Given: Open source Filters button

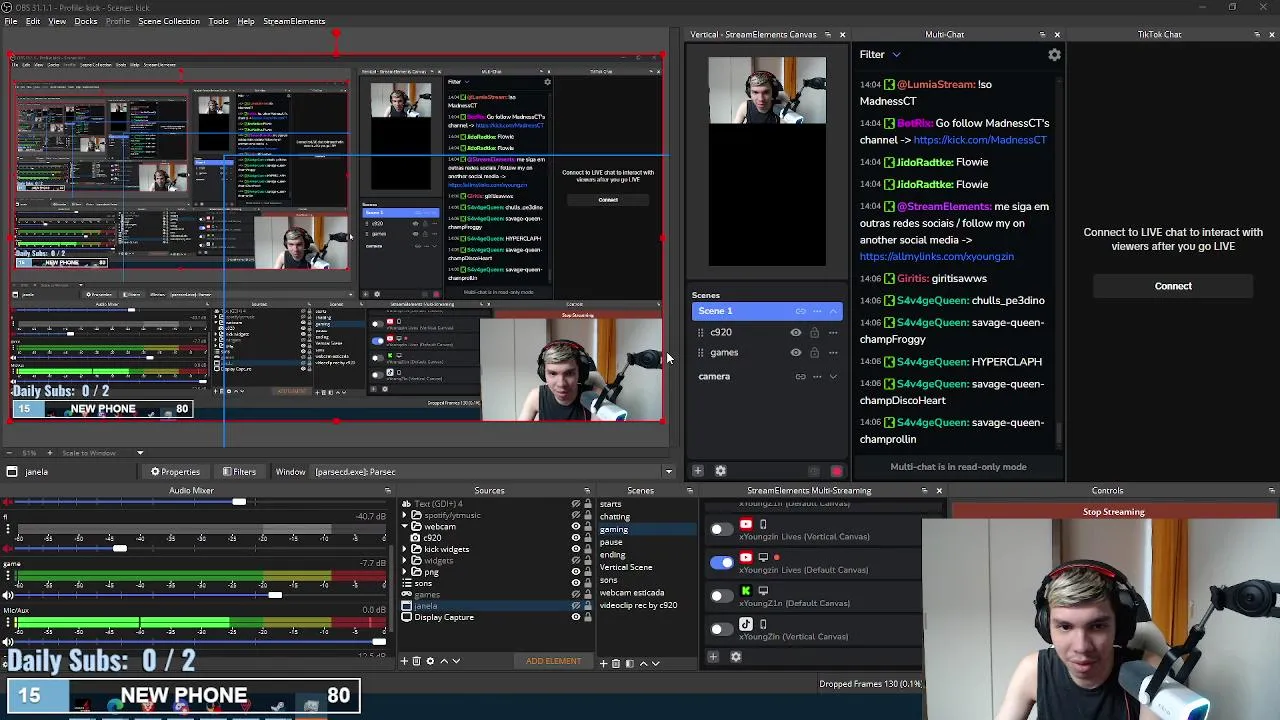Looking at the screenshot, I should tap(239, 472).
